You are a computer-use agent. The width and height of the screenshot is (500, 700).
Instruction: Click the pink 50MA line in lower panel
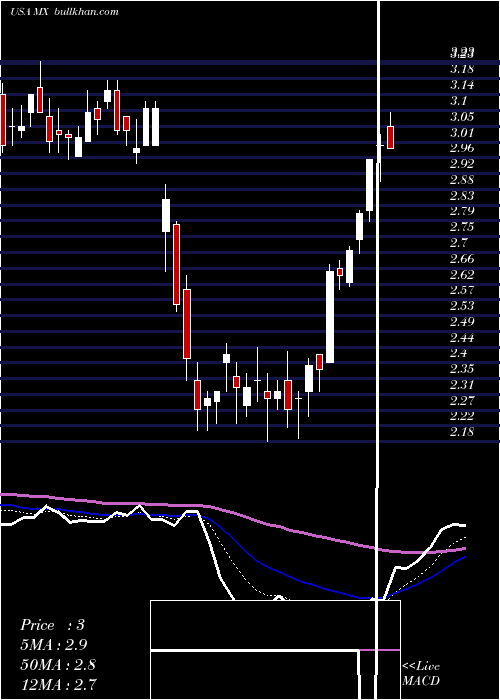268,524
